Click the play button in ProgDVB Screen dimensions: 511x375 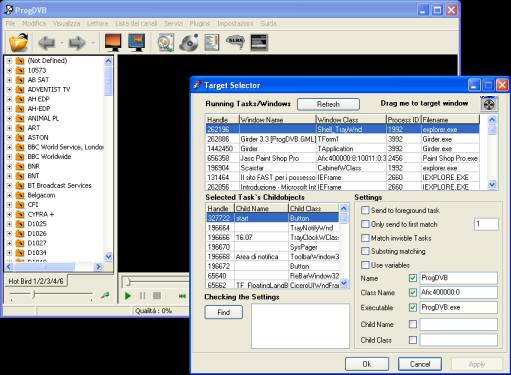pyautogui.click(x=127, y=296)
